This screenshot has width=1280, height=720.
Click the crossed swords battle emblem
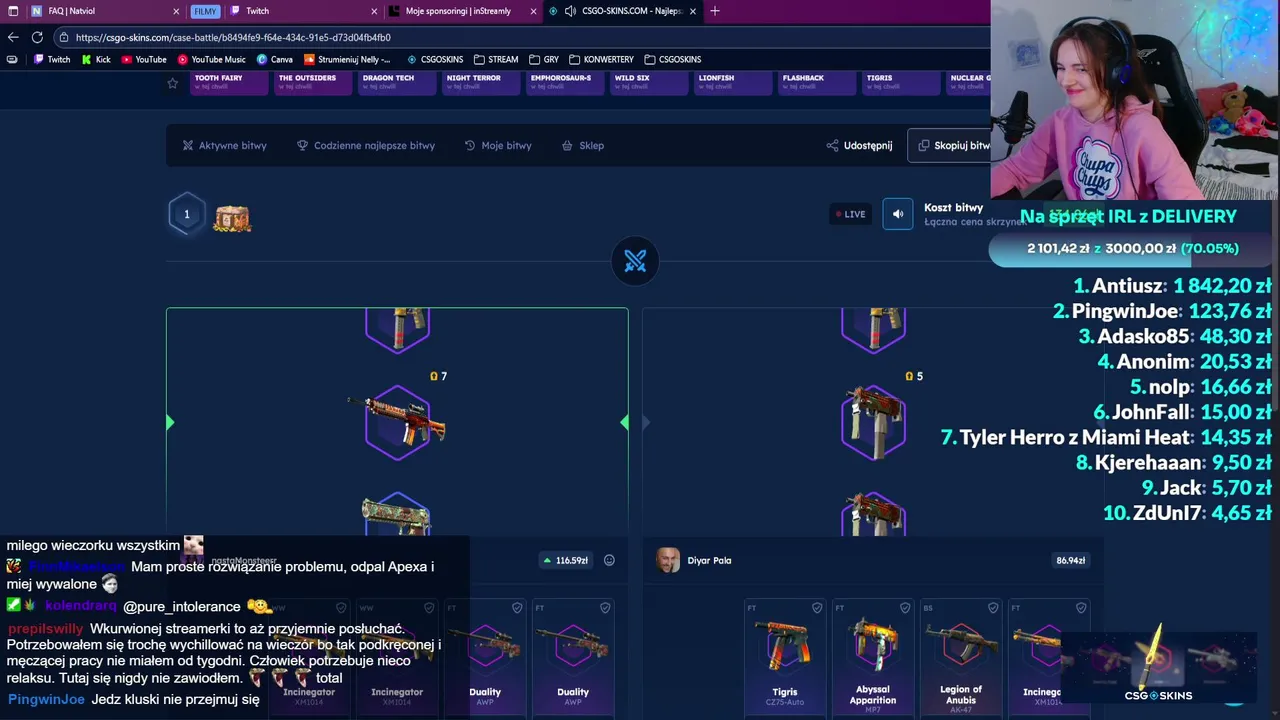(635, 261)
